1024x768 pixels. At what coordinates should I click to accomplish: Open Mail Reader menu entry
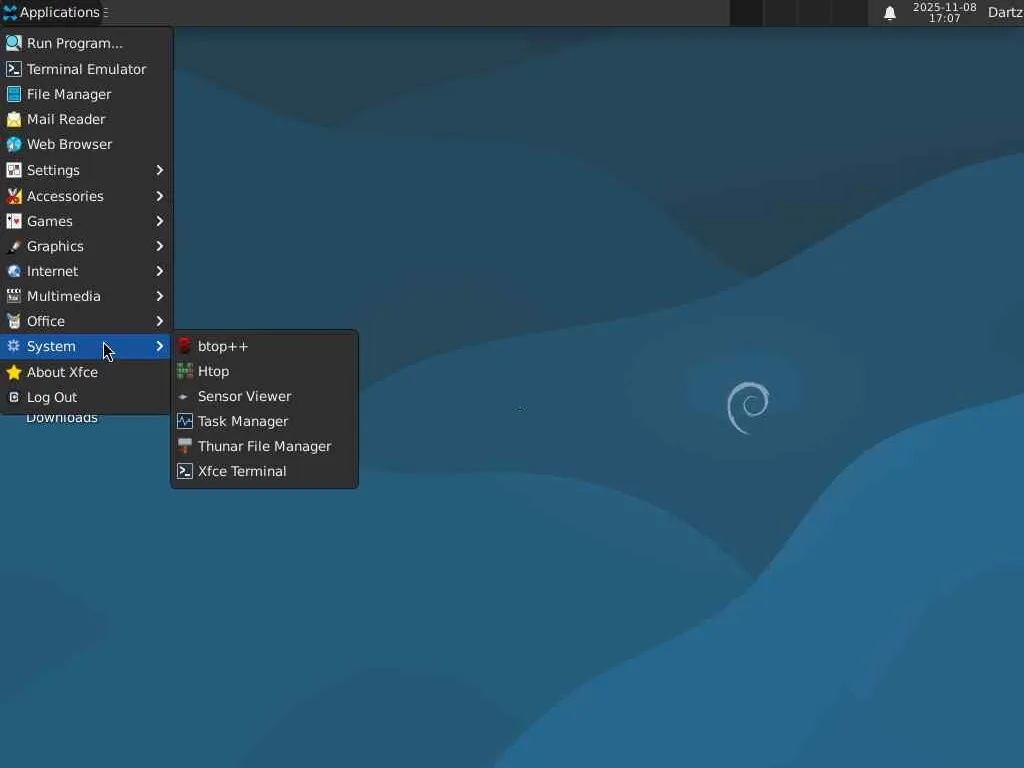click(86, 120)
